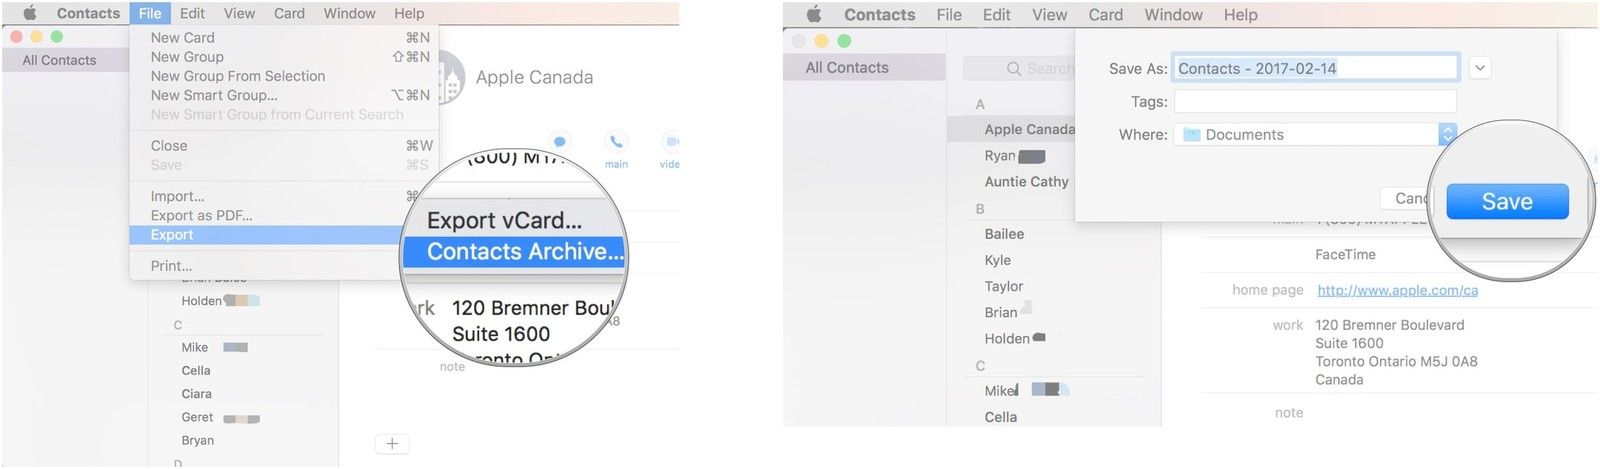Viewport: 1600px width, 469px height.
Task: Click the Documents folder icon
Action: coord(1191,135)
